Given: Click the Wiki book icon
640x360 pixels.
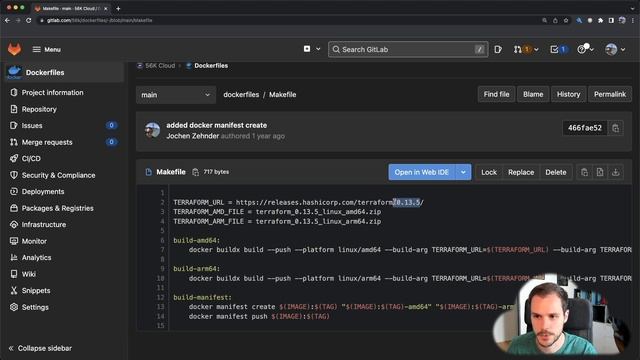Looking at the screenshot, I should pyautogui.click(x=14, y=274).
